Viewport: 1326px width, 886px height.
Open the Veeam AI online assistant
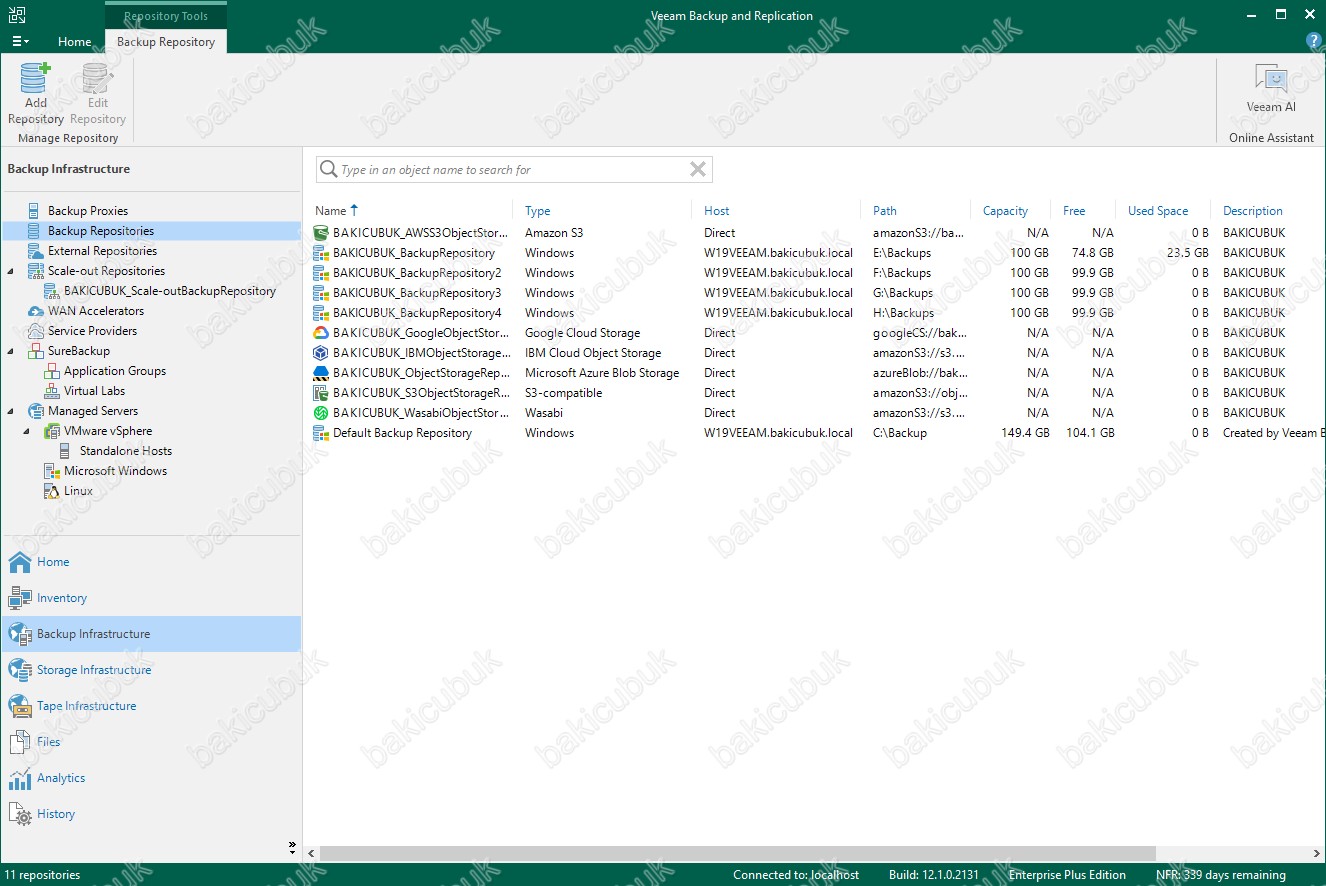1271,88
